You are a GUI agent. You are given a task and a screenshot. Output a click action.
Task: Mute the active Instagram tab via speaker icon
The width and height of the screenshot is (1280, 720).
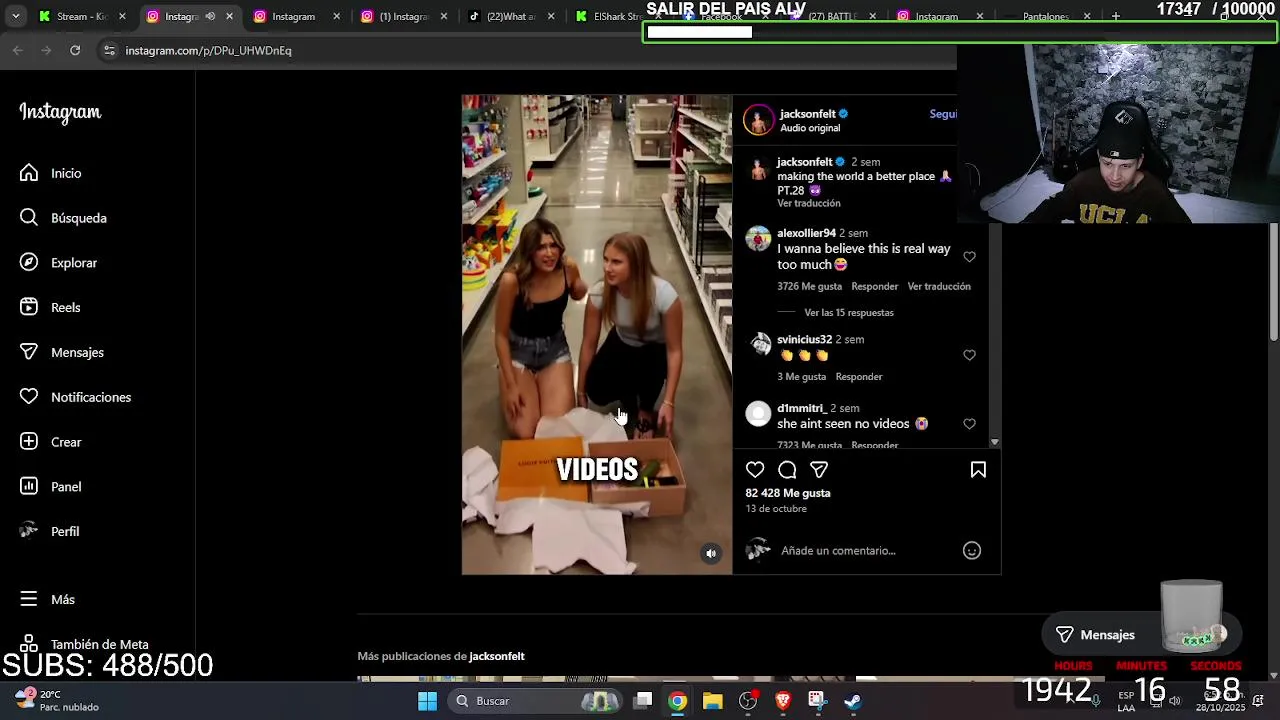coord(210,16)
